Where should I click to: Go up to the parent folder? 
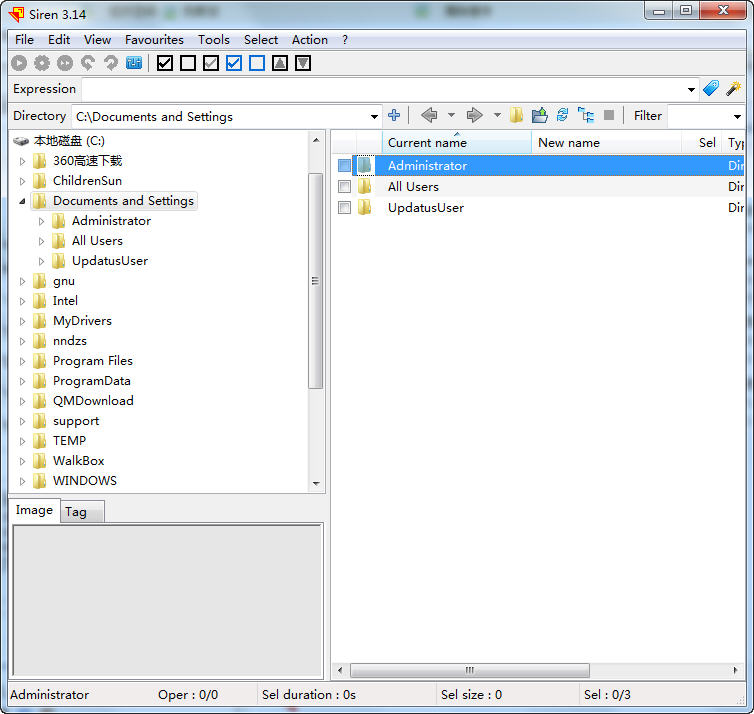(x=539, y=116)
